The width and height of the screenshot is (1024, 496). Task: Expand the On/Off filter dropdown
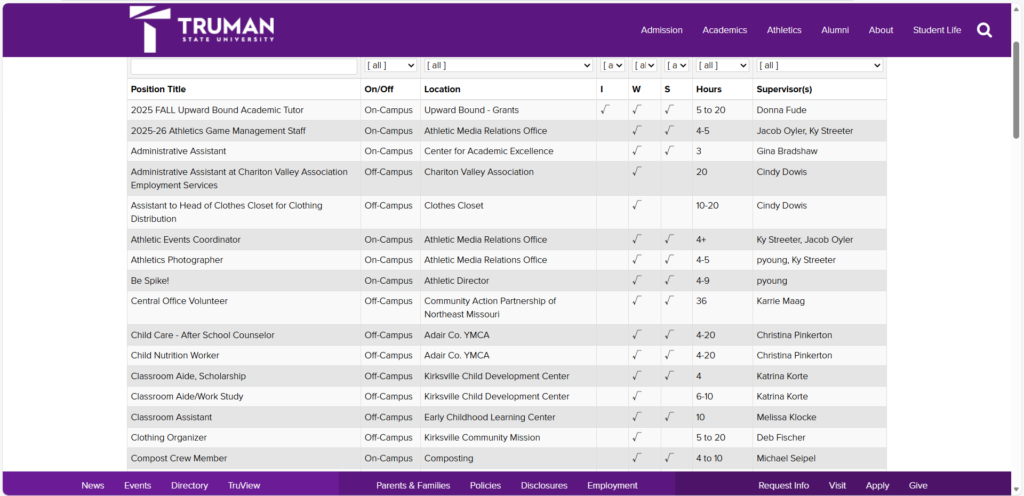(390, 66)
